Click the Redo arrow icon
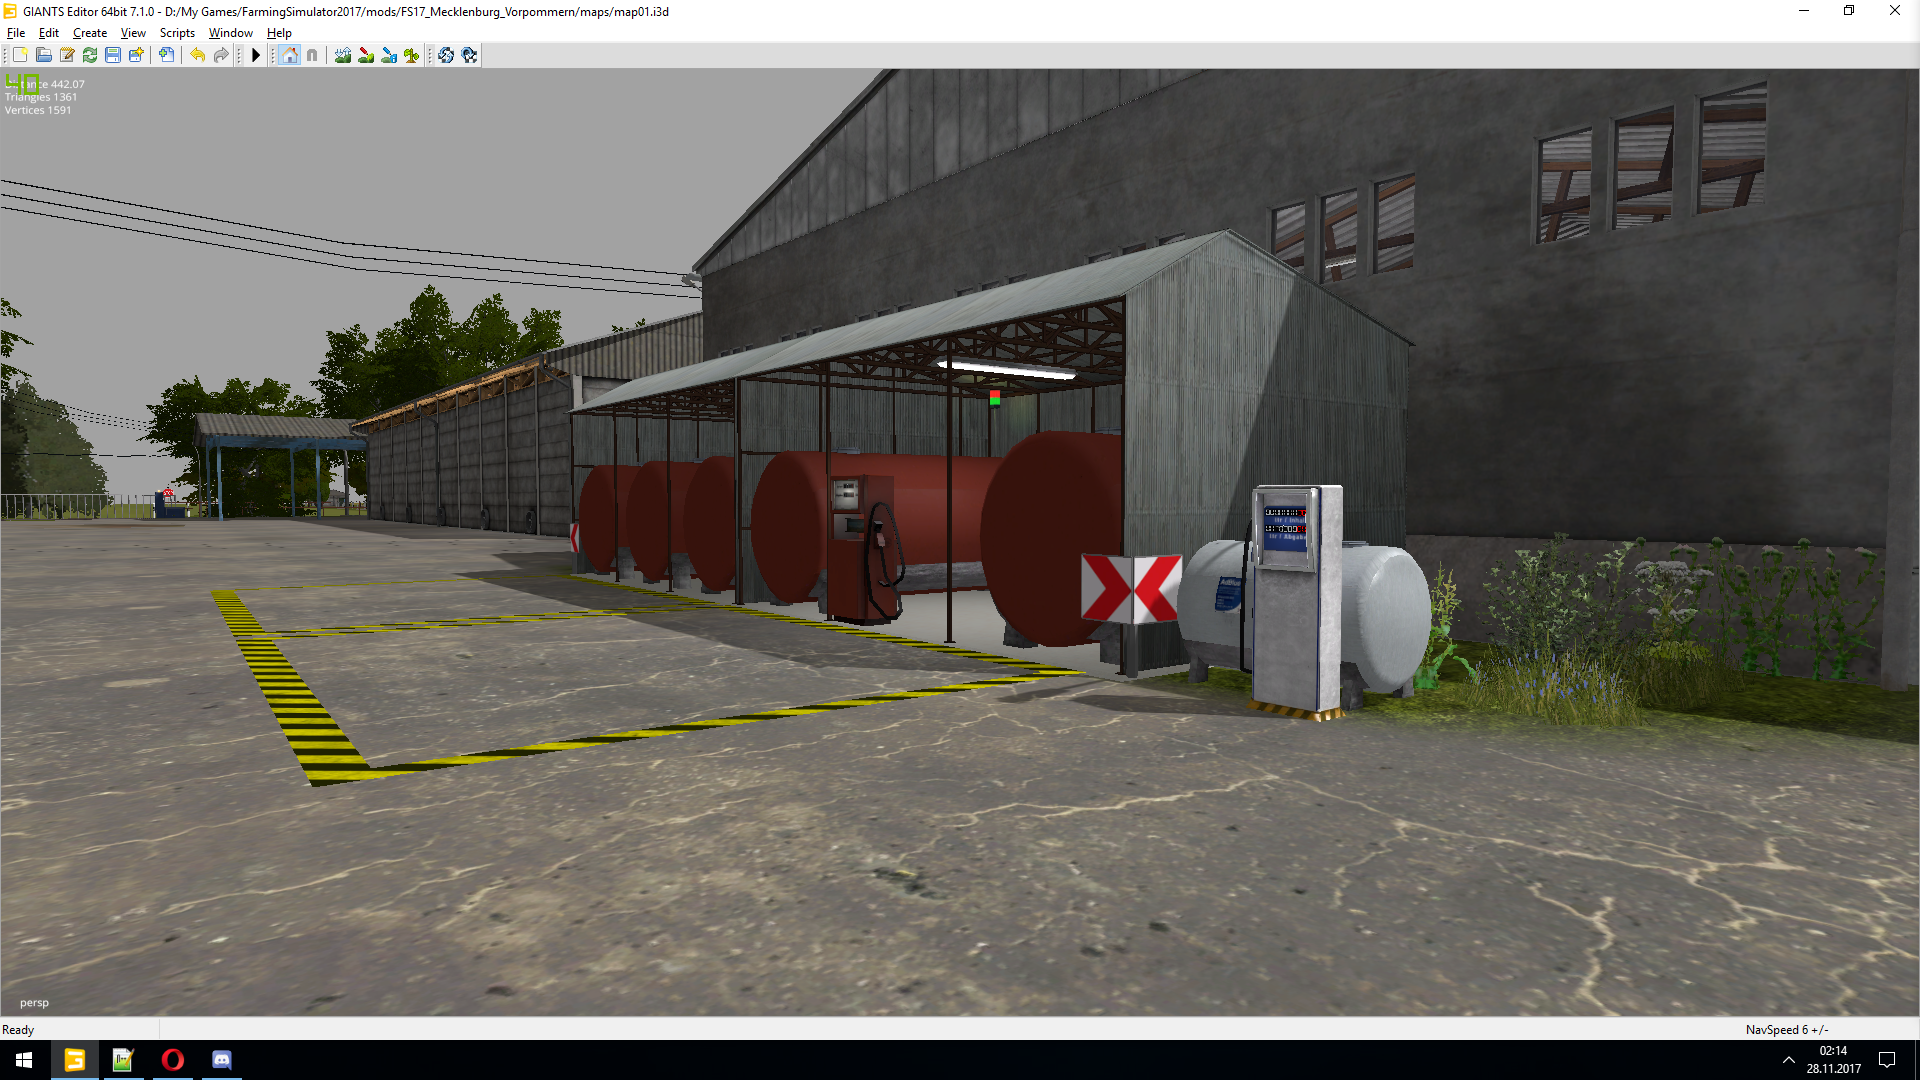Viewport: 1920px width, 1080px height. 221,55
